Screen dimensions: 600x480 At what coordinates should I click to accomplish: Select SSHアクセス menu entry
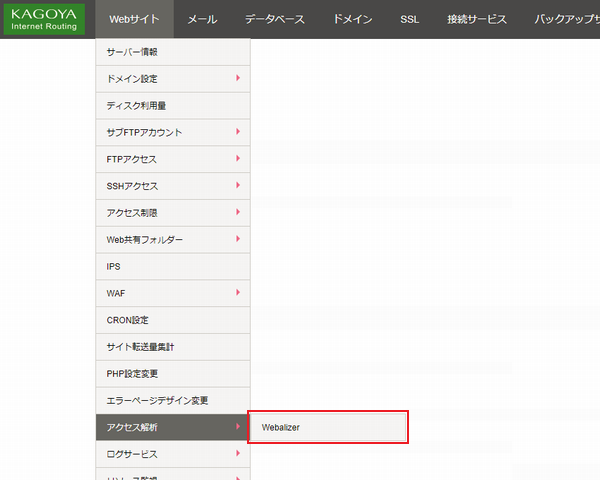[173, 186]
